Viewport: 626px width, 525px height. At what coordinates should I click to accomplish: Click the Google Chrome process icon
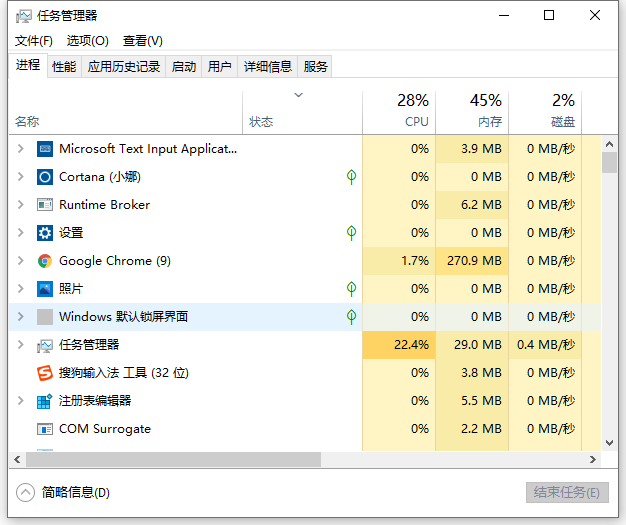click(45, 261)
